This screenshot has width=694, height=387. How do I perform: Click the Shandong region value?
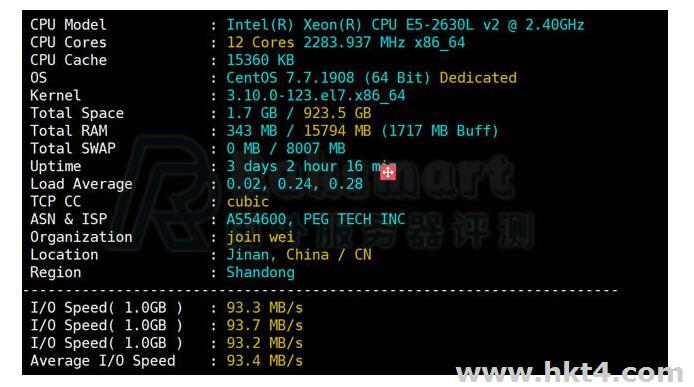260,272
